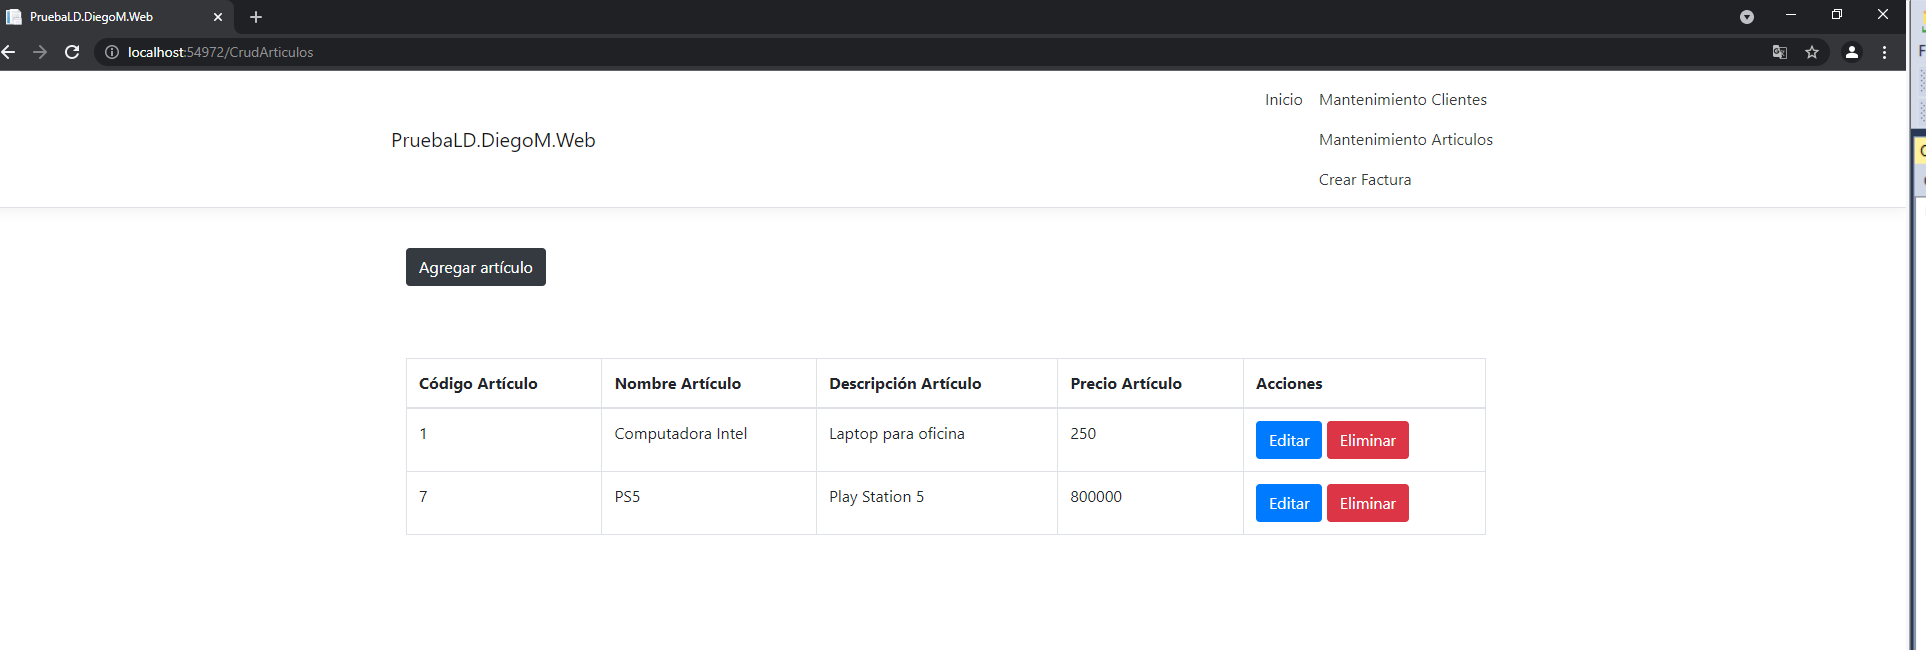This screenshot has width=1926, height=650.
Task: Close the Chrome window
Action: 1883,15
